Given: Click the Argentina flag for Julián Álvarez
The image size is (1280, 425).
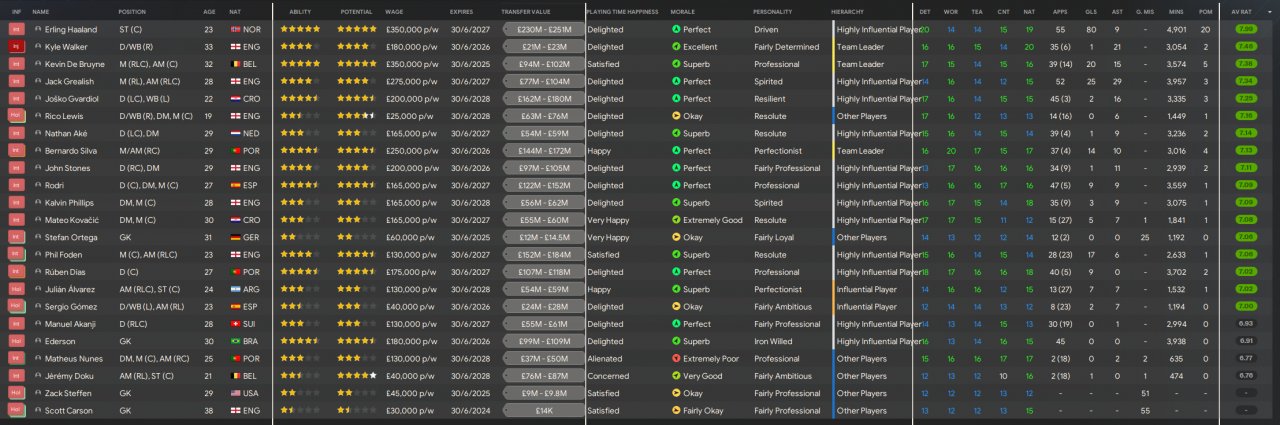Looking at the screenshot, I should pyautogui.click(x=234, y=289).
